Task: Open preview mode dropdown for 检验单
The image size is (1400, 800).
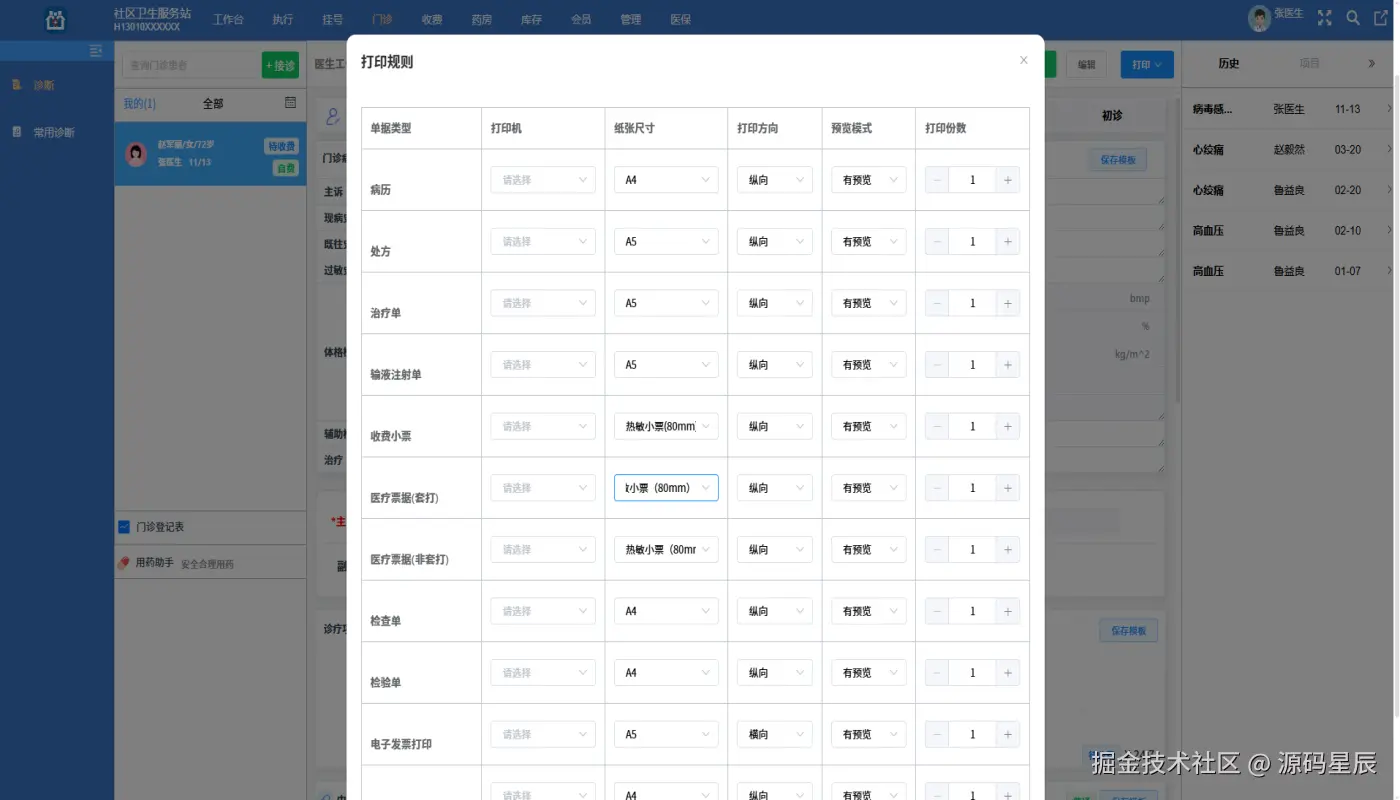Action: [x=869, y=673]
